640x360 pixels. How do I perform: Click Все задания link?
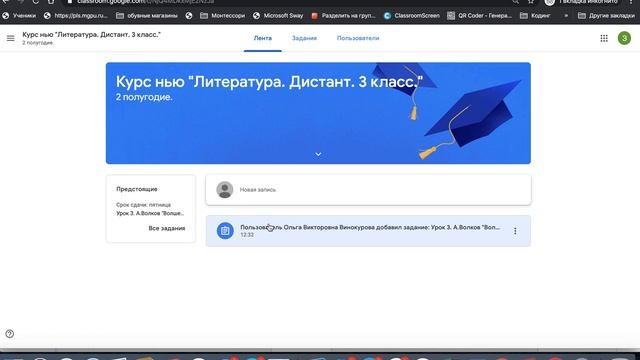[x=167, y=229]
